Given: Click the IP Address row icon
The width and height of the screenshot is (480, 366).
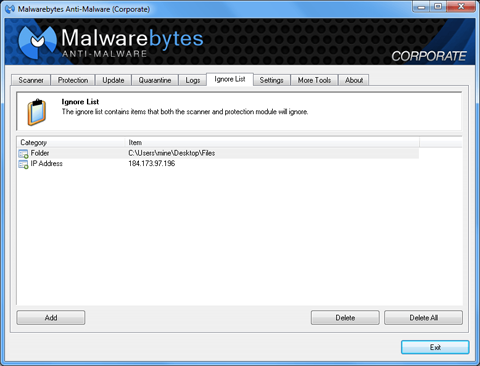Looking at the screenshot, I should point(23,164).
